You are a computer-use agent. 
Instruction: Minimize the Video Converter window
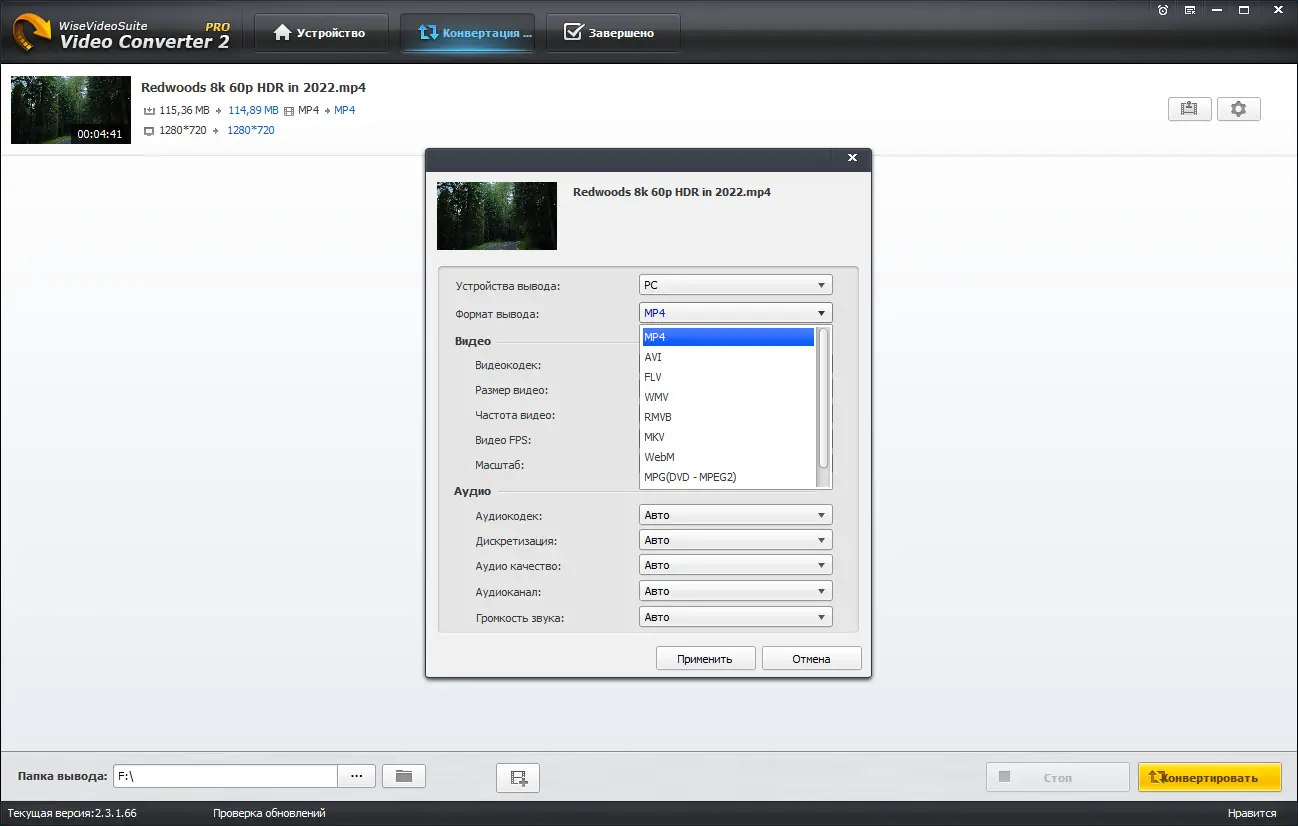tap(1216, 10)
